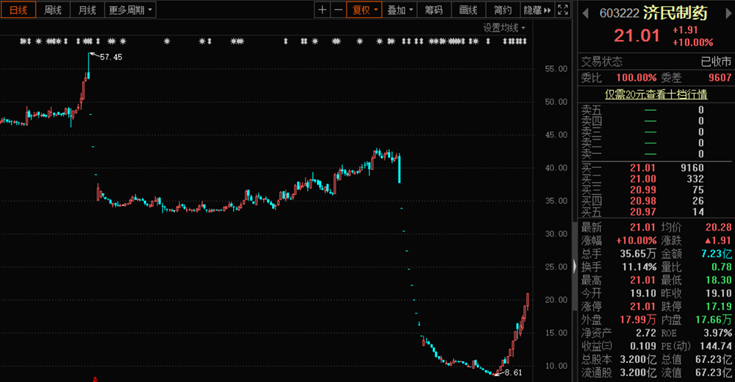The image size is (735, 382).
Task: Toggle the 画线 drawing tools
Action: click(468, 10)
